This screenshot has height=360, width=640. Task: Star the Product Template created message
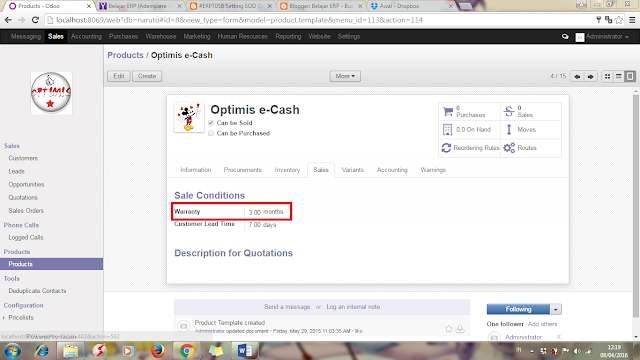click(449, 329)
